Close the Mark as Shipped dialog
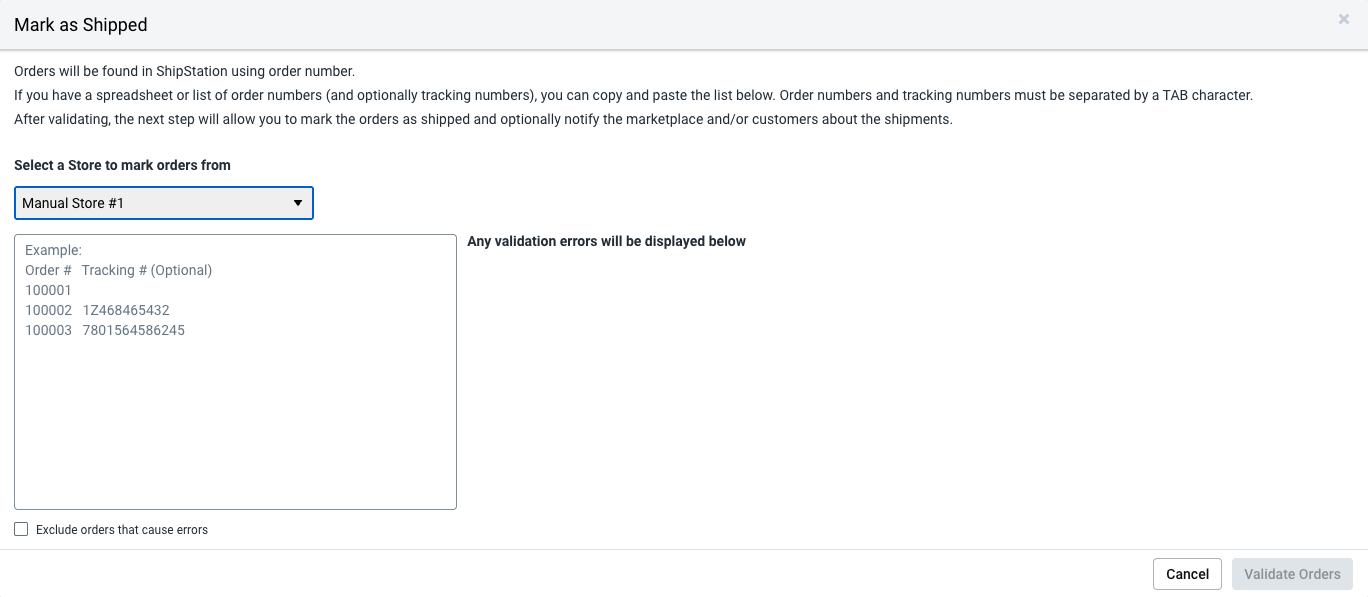 1344,19
